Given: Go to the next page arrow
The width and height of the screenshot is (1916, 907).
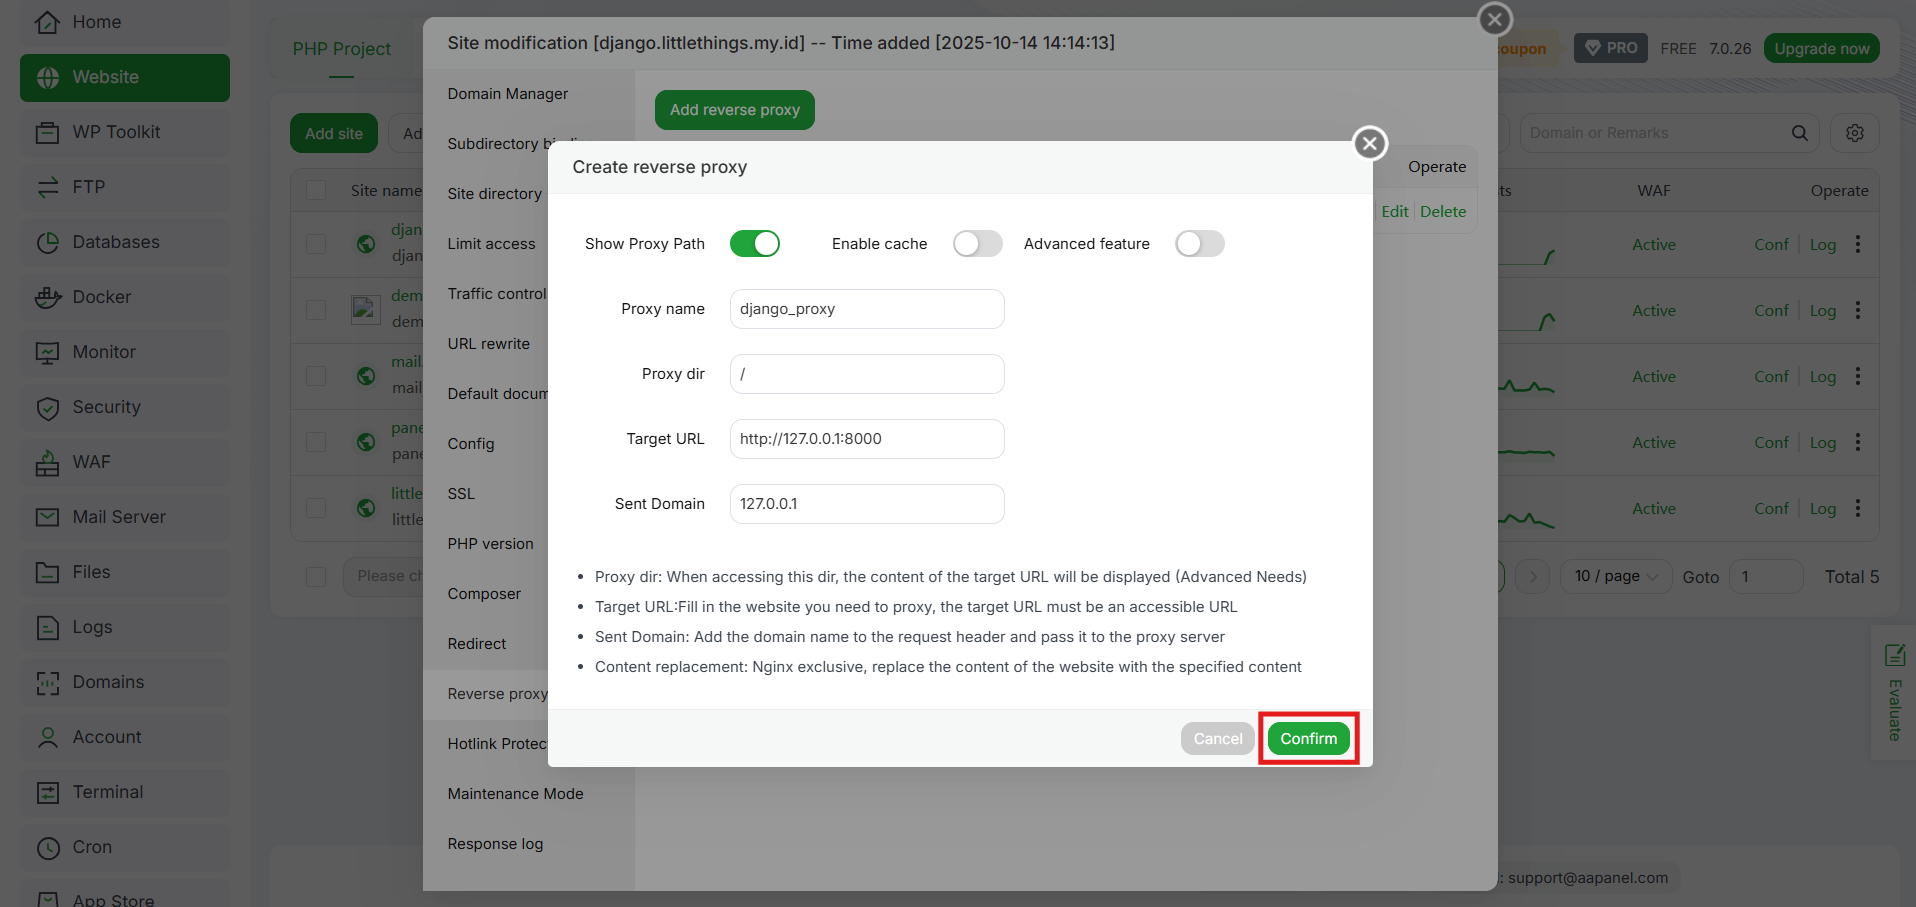Looking at the screenshot, I should pos(1533,576).
